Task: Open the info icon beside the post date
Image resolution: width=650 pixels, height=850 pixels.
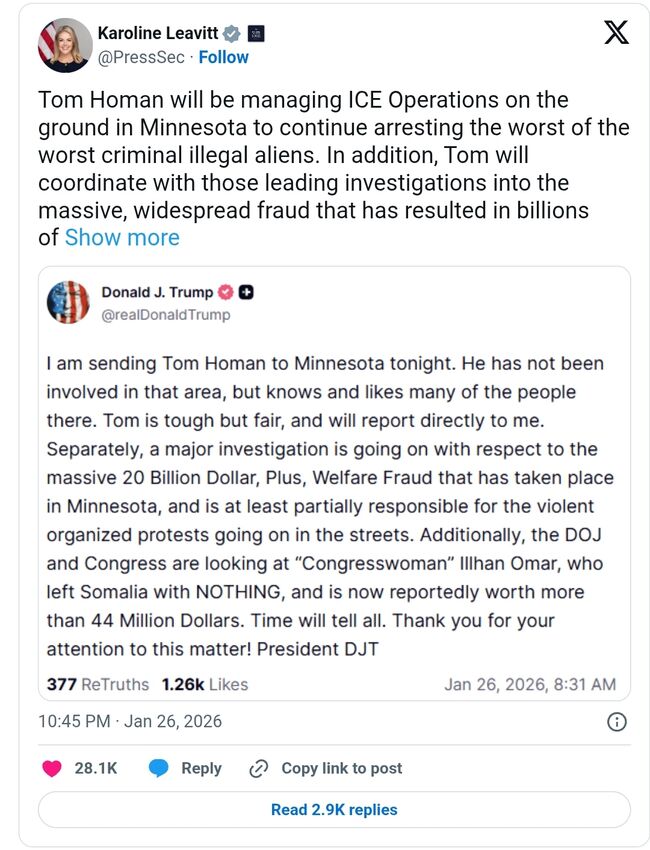Action: pyautogui.click(x=617, y=721)
